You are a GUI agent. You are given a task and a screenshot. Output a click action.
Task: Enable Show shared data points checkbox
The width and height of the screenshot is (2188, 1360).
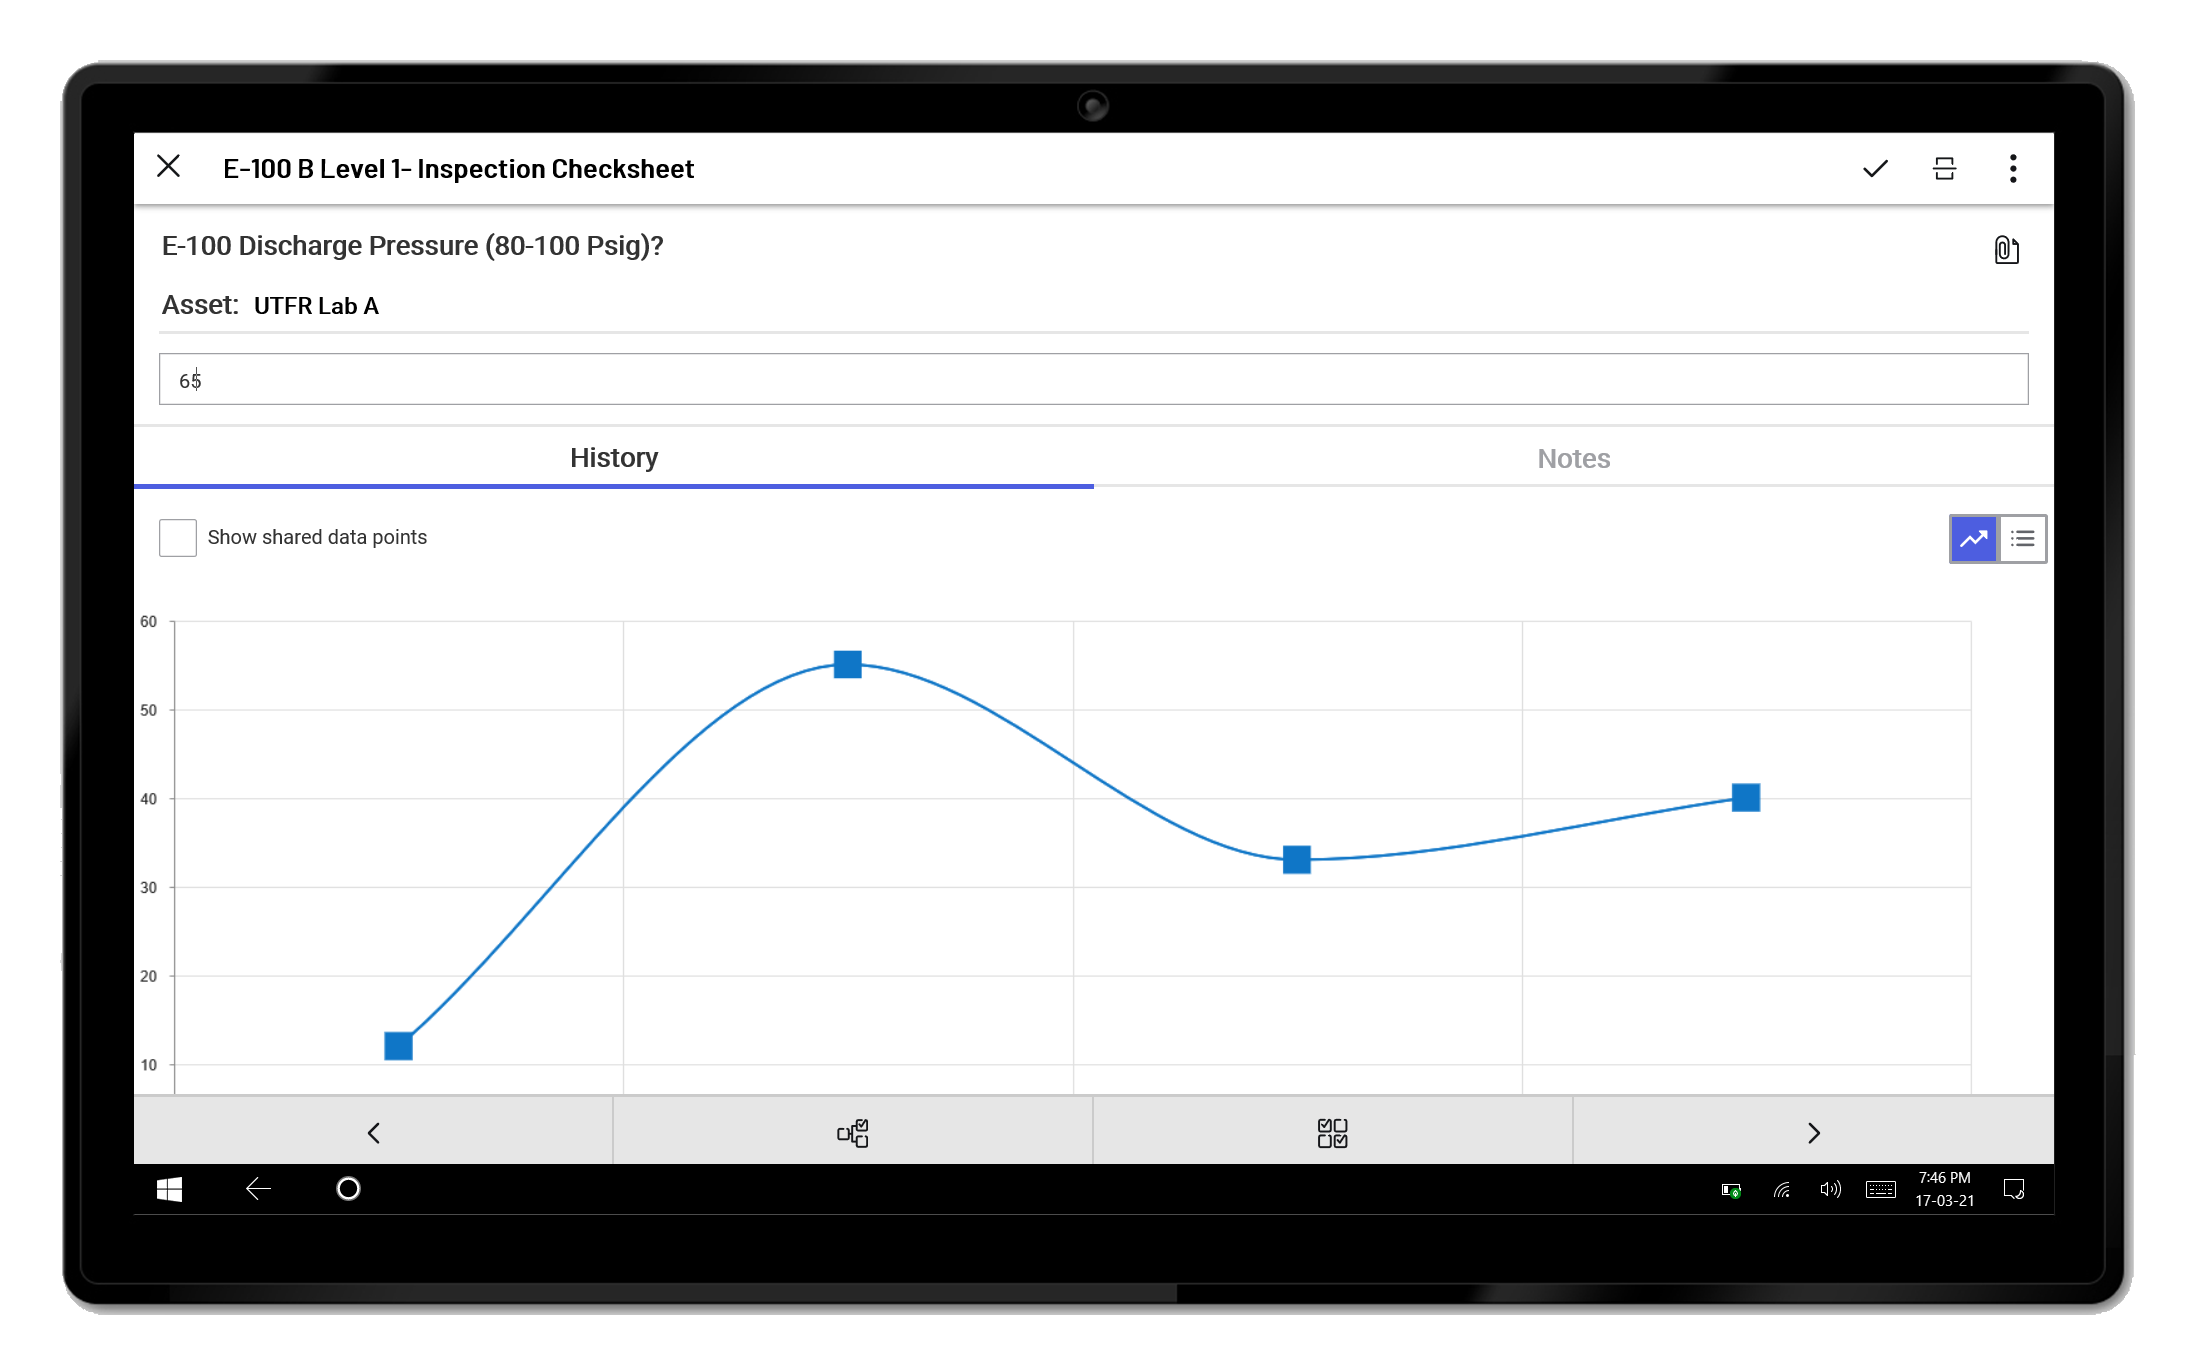click(178, 538)
